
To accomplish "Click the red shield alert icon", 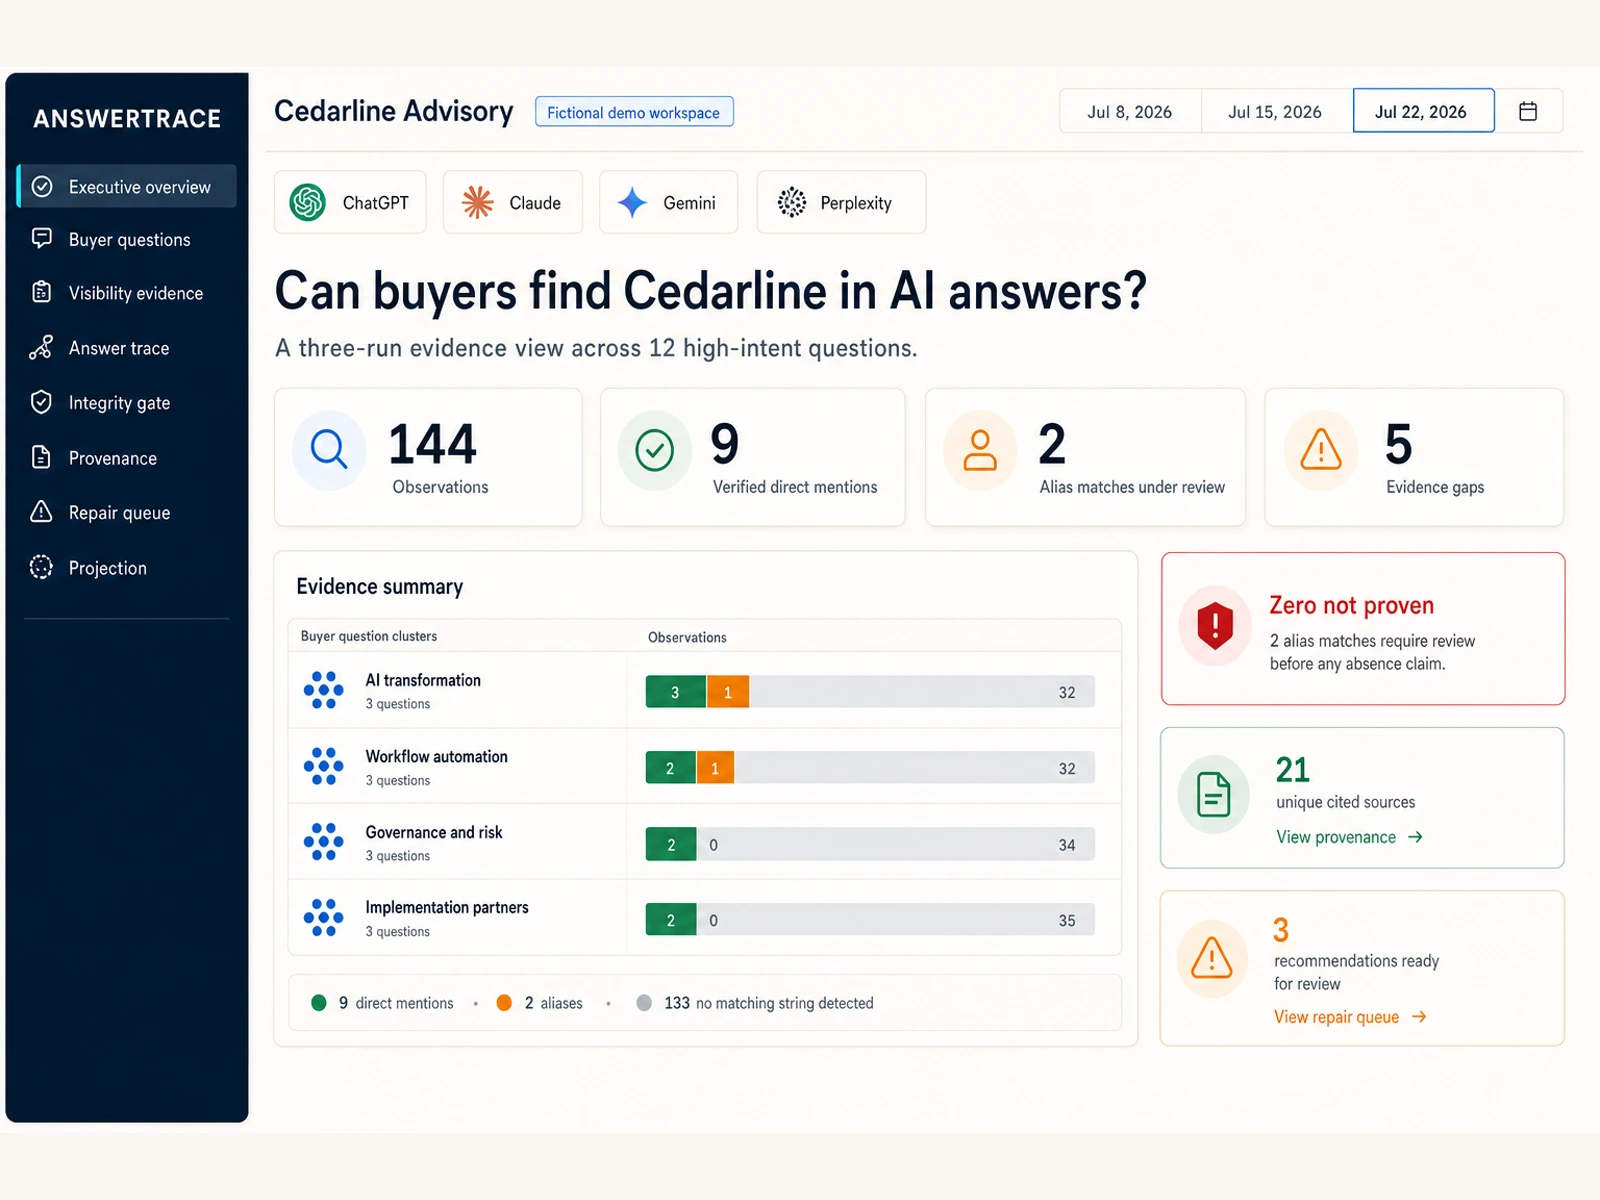I will click(x=1215, y=626).
